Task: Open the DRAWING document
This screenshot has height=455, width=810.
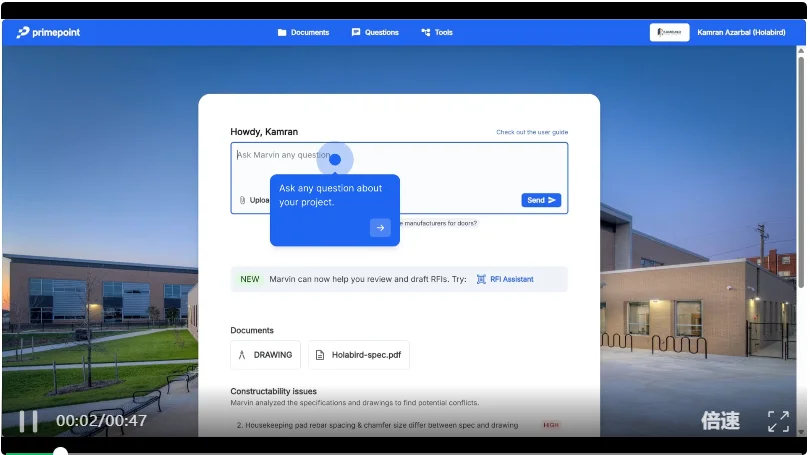Action: coord(265,355)
